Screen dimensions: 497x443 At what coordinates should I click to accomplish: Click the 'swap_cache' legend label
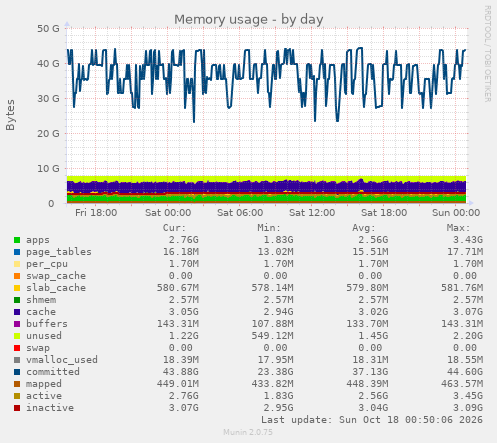[x=56, y=276]
